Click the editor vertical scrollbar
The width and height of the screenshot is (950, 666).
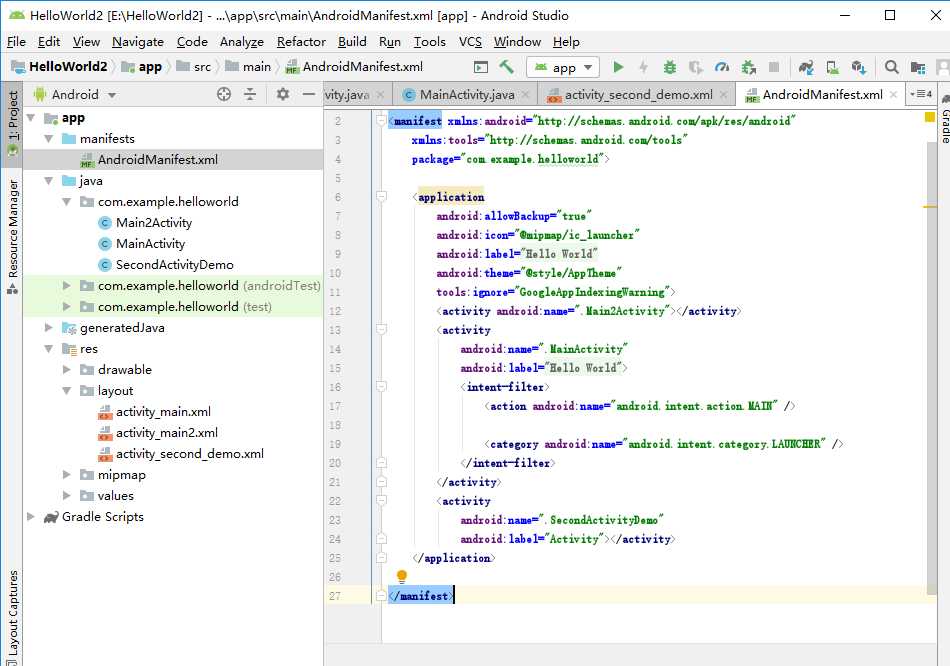tap(932, 367)
